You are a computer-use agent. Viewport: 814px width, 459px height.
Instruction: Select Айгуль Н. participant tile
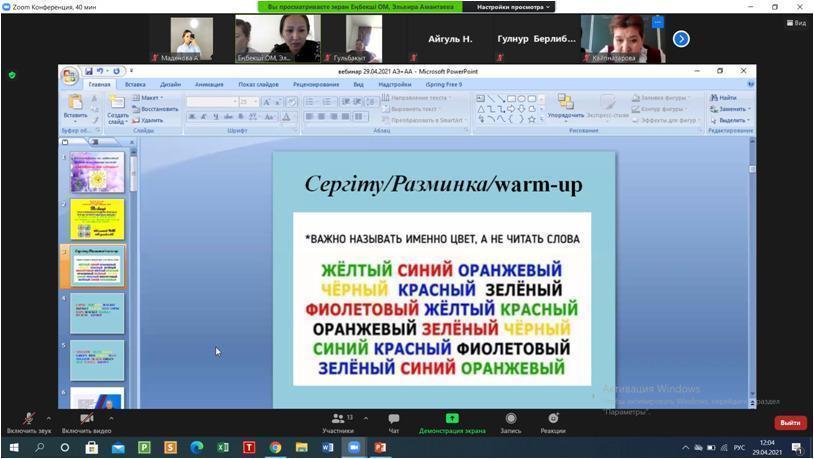click(450, 39)
